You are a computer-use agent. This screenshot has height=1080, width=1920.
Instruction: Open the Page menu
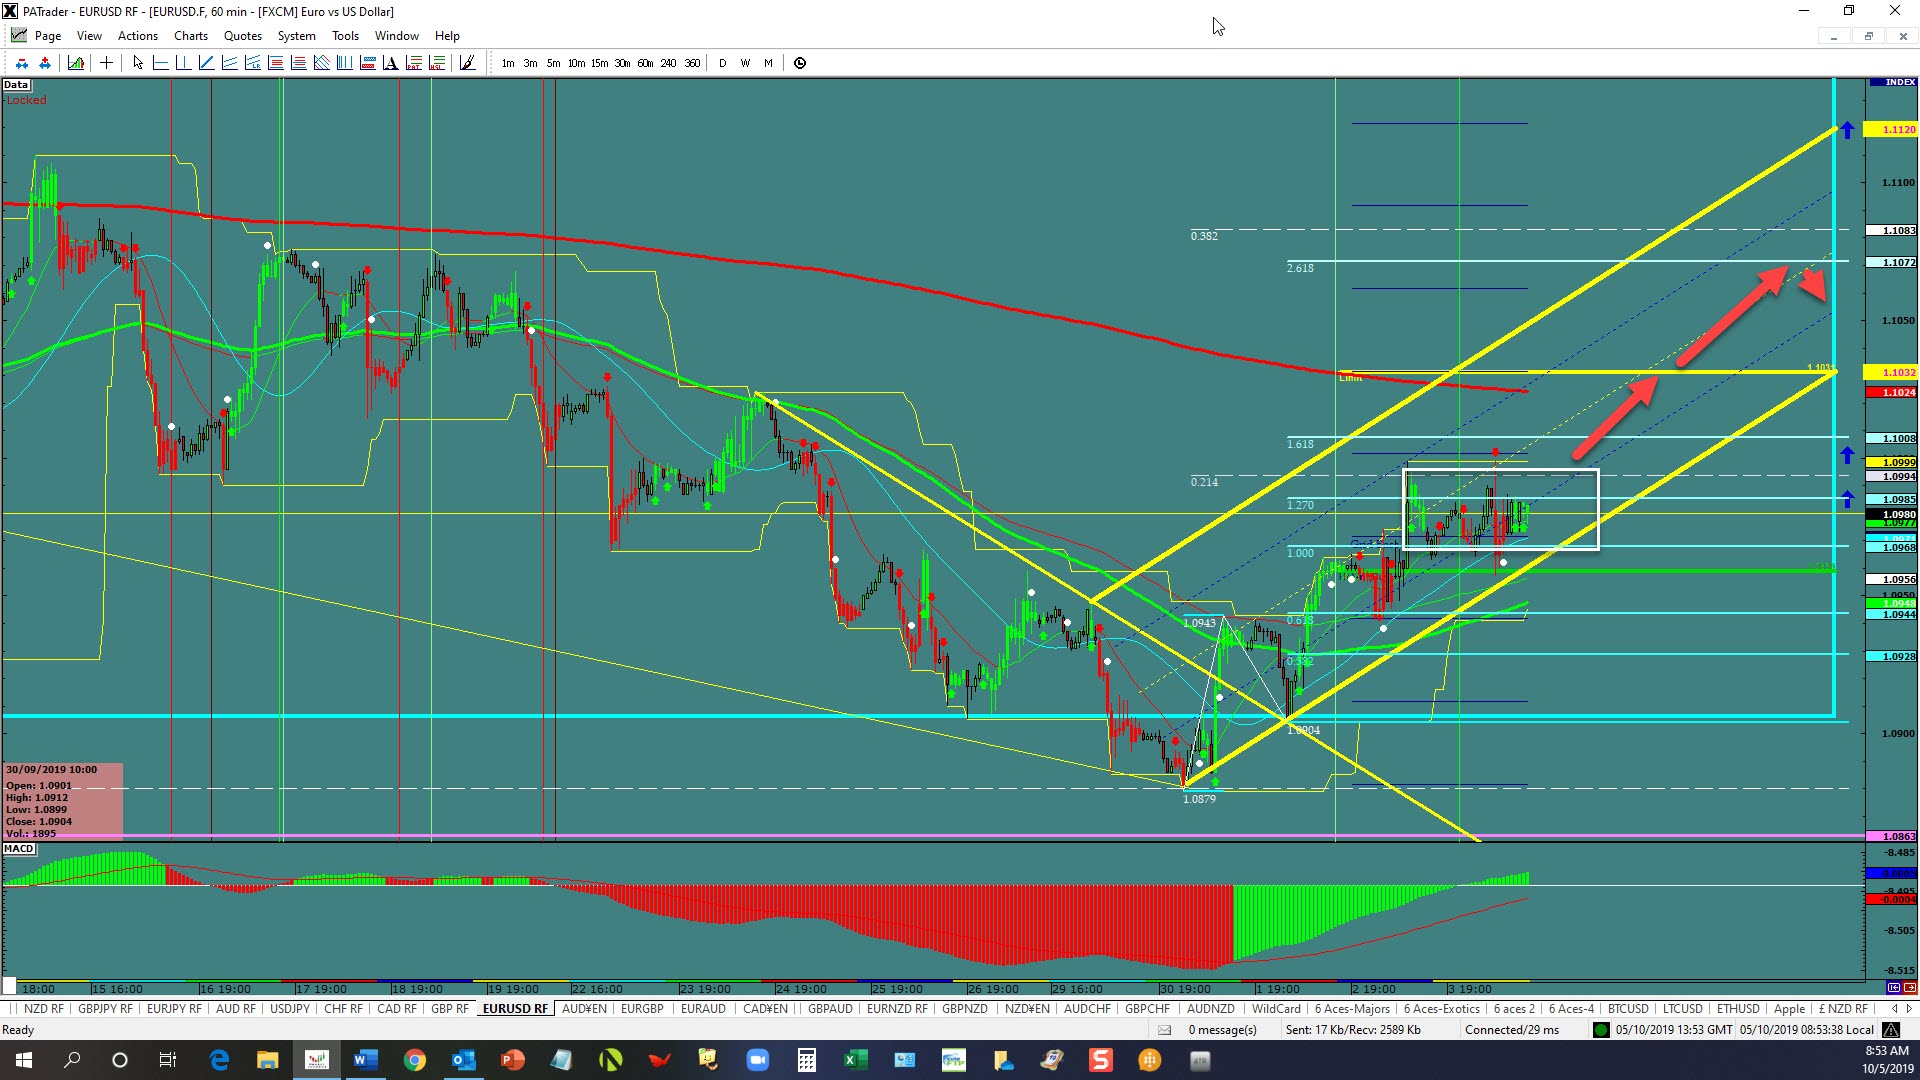click(x=47, y=36)
